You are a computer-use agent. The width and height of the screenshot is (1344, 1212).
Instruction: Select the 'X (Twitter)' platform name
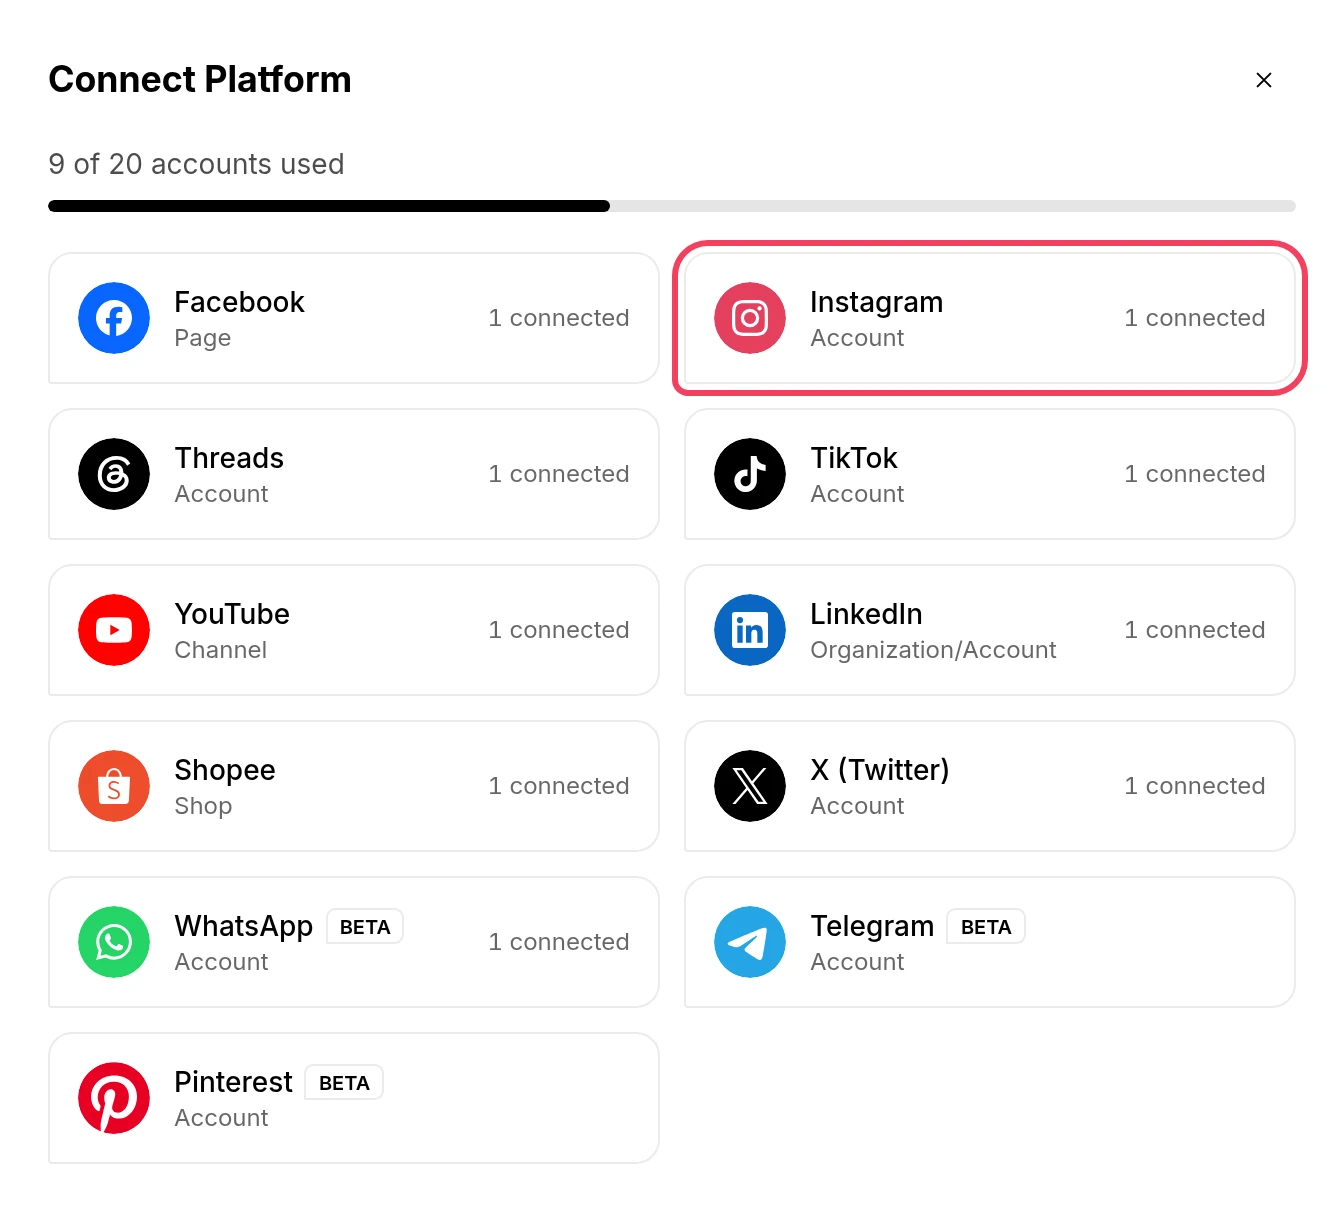[x=880, y=770]
